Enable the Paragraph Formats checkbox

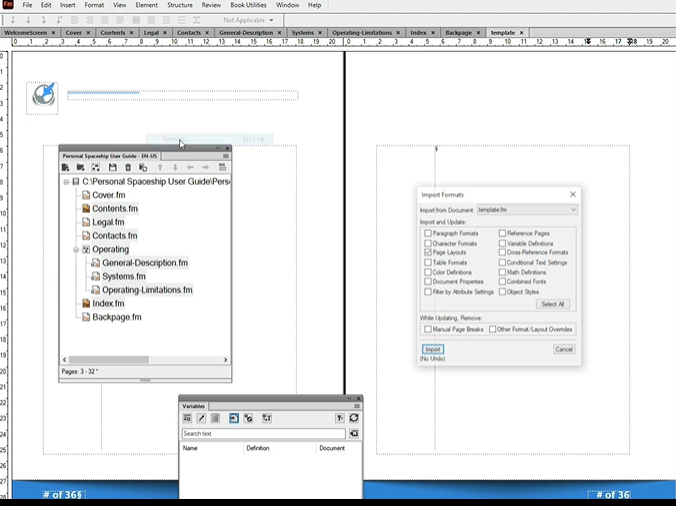coord(428,233)
